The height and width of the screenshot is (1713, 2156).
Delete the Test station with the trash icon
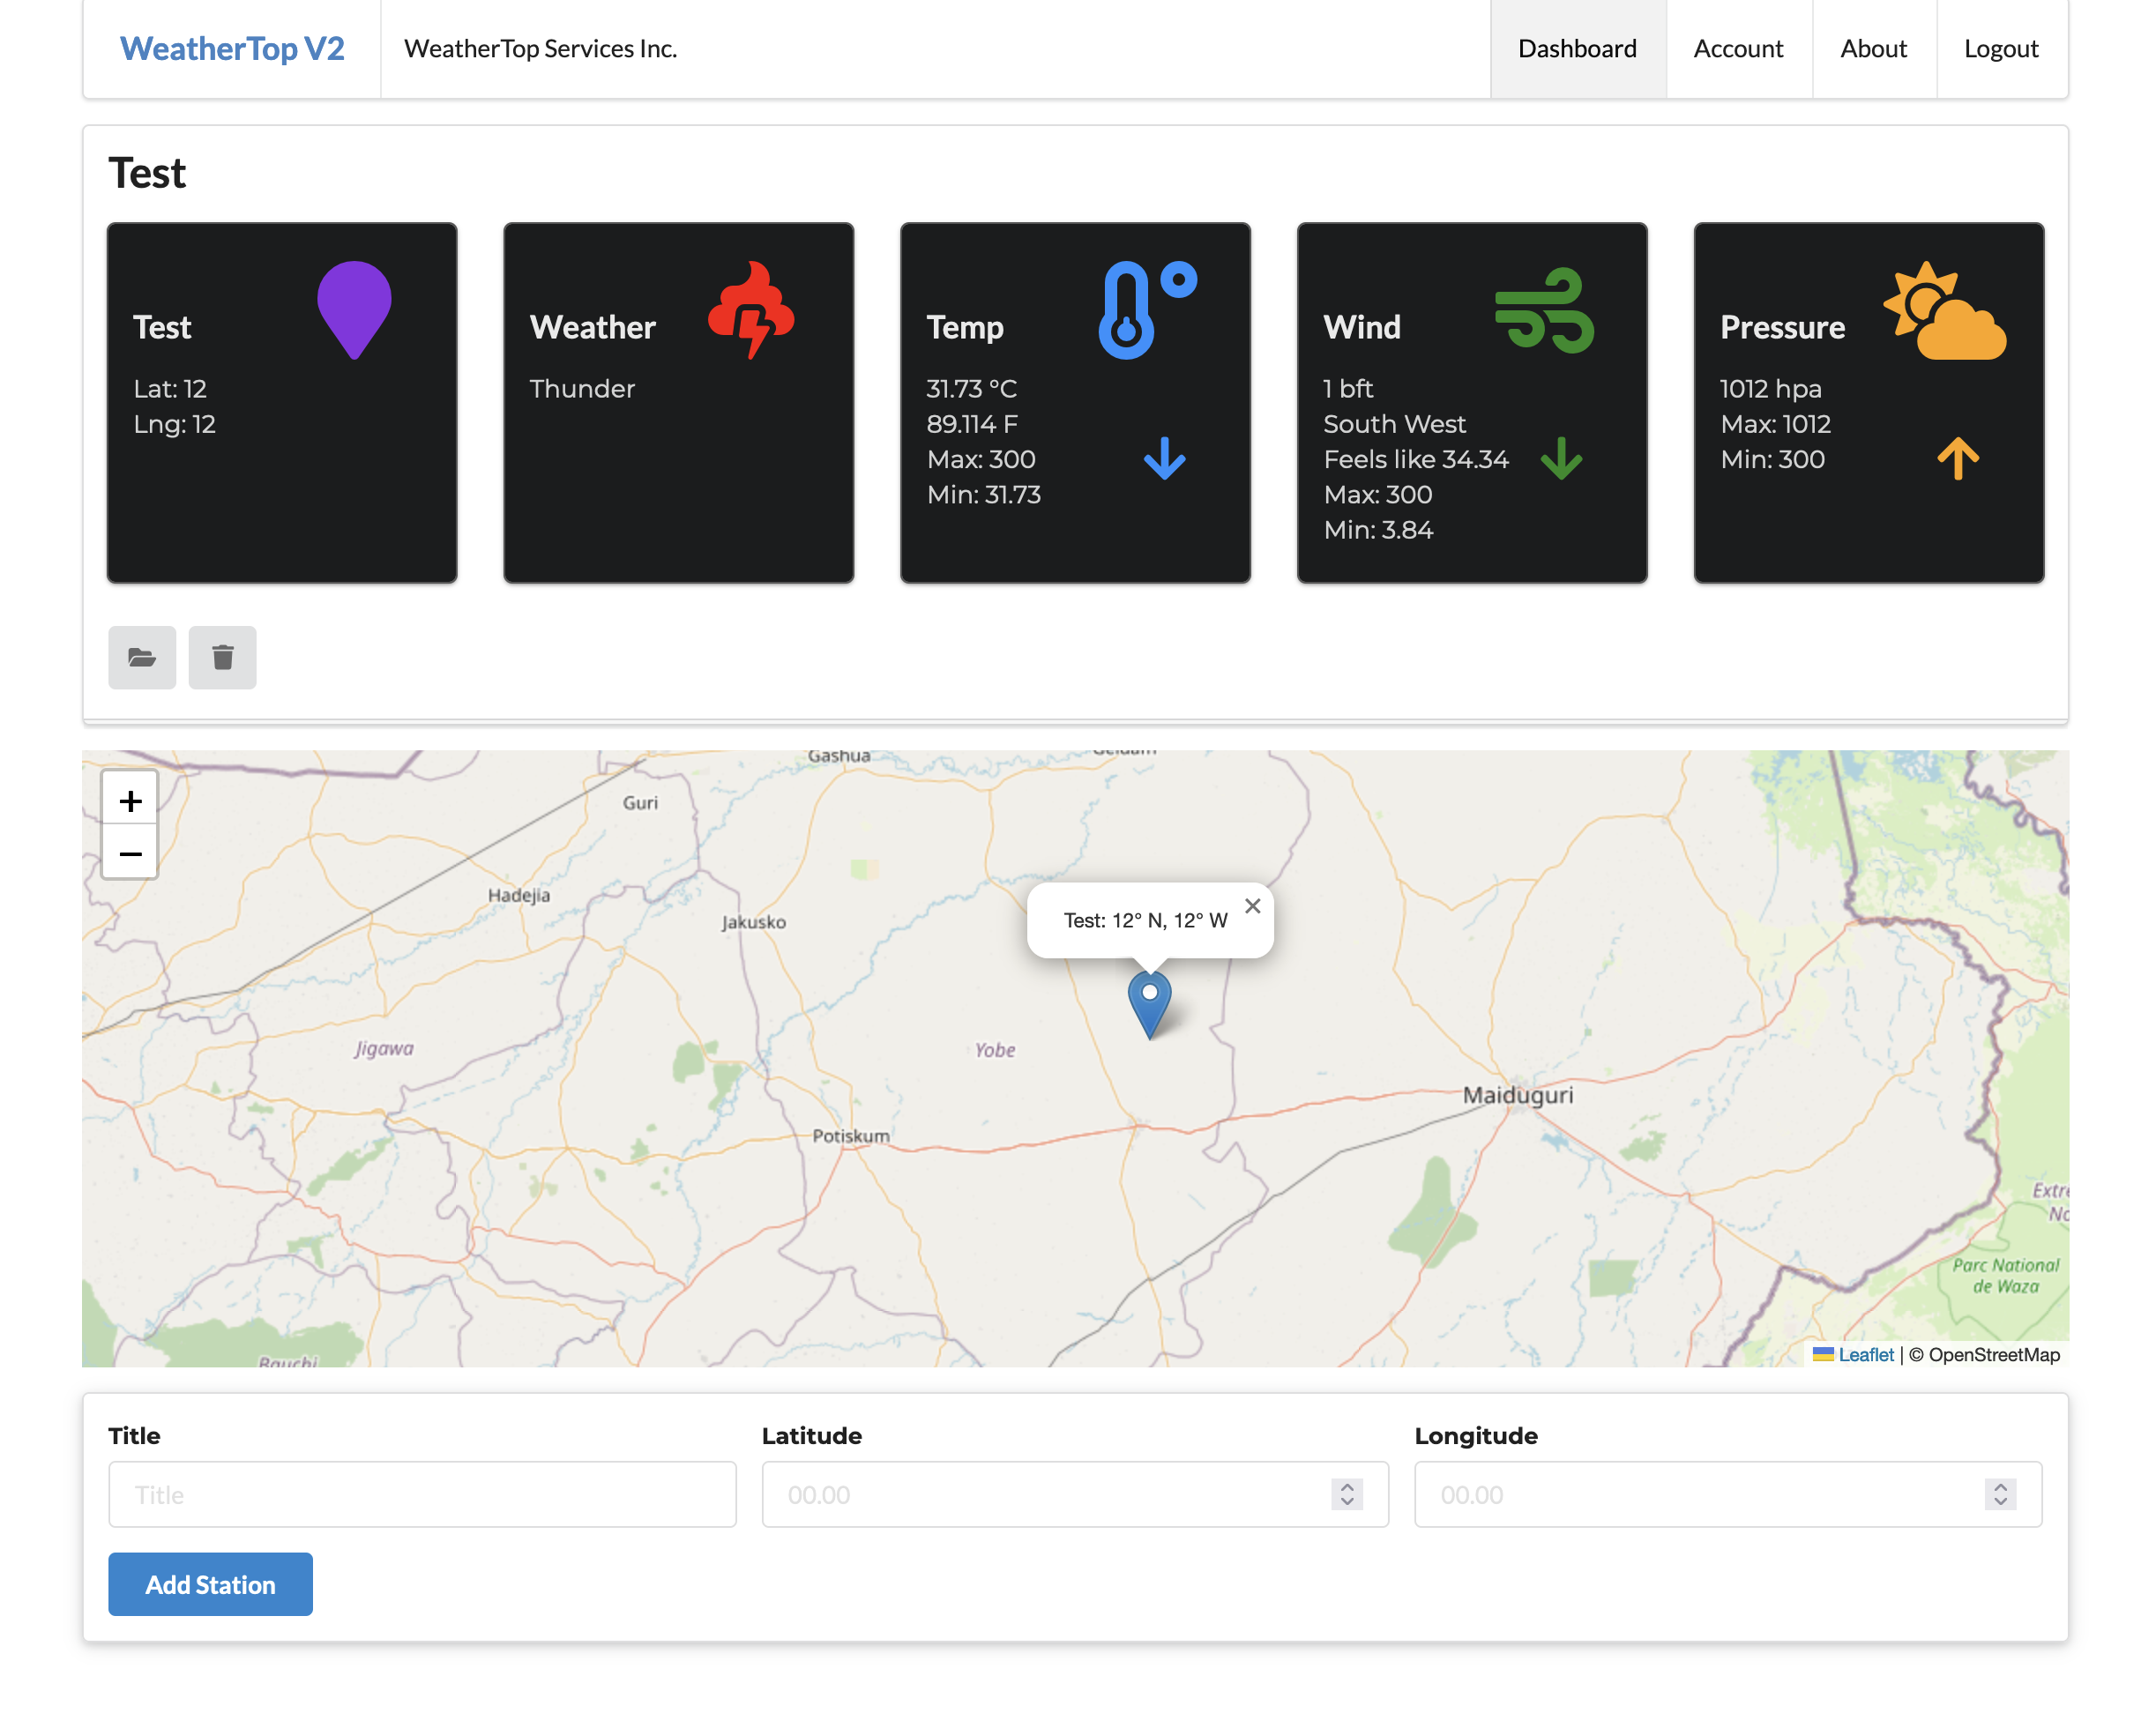222,657
